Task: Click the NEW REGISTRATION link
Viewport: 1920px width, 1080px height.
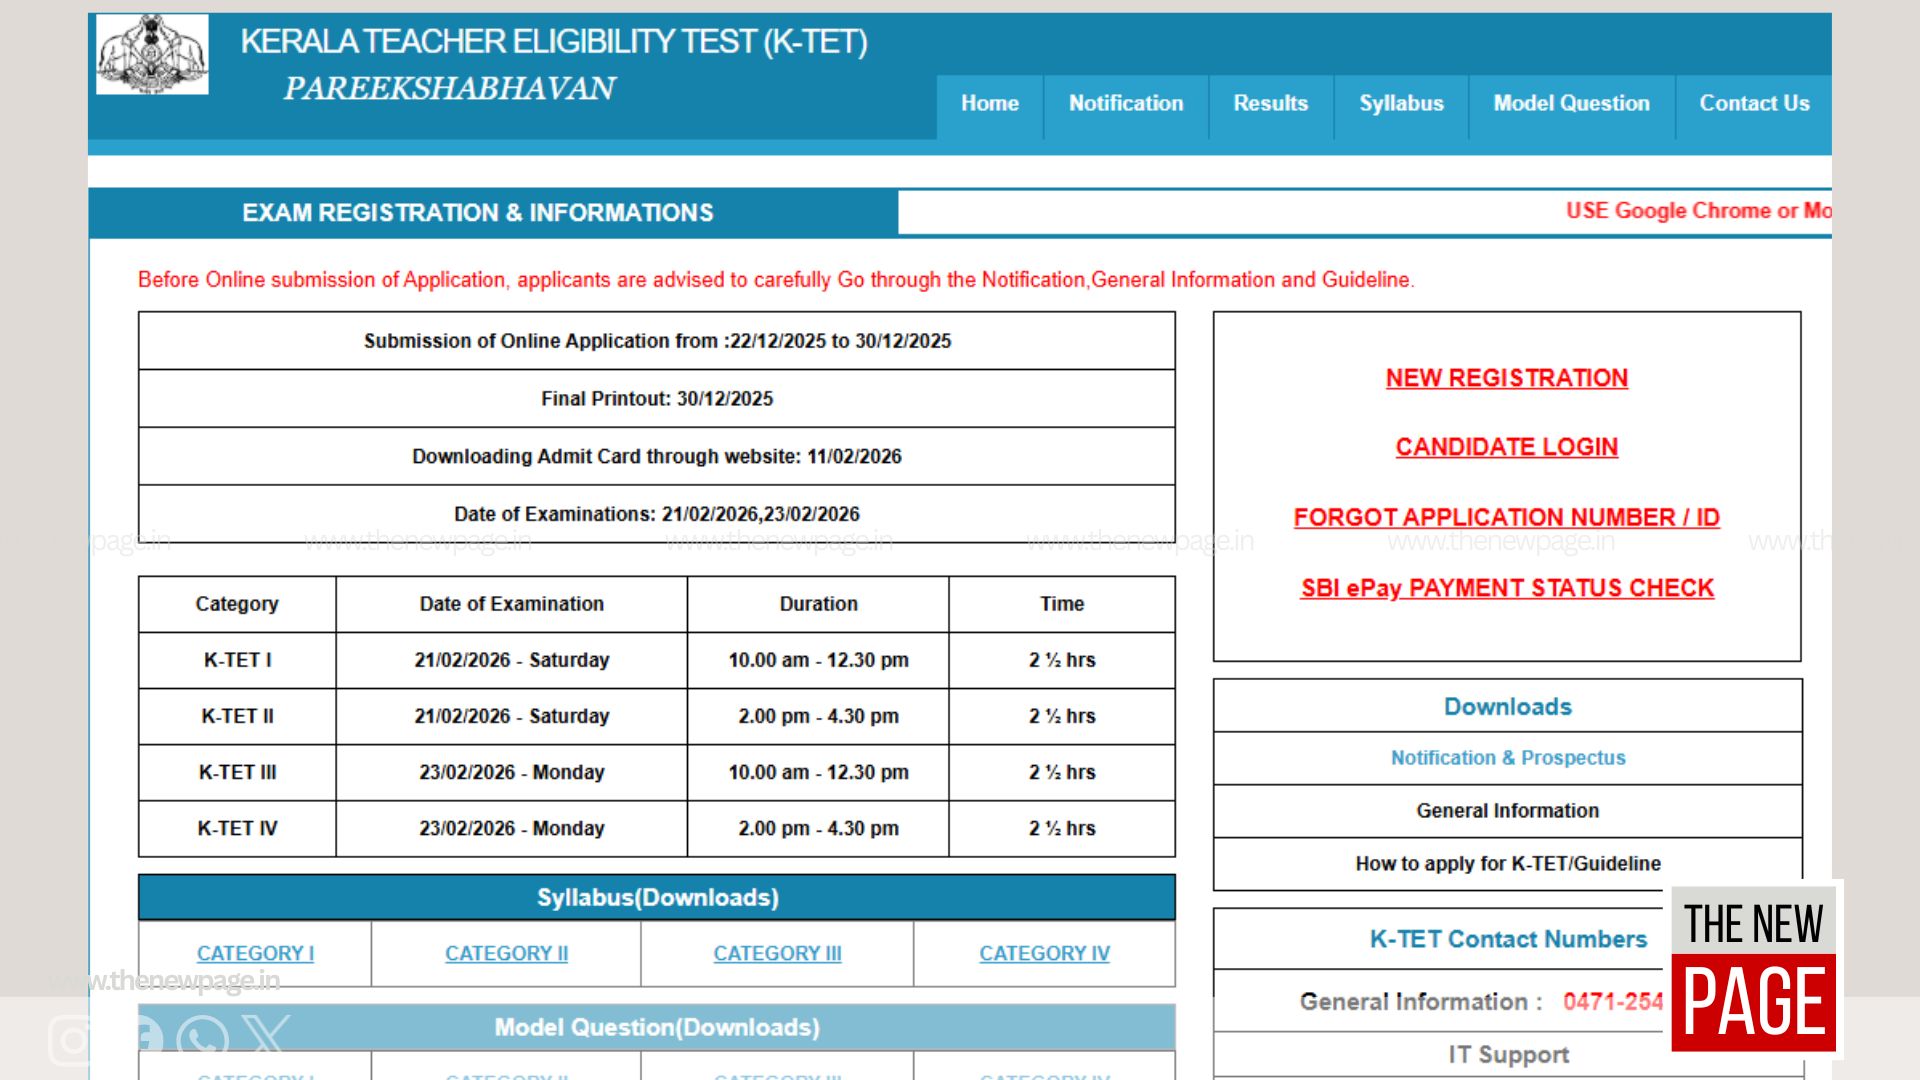Action: coord(1506,378)
